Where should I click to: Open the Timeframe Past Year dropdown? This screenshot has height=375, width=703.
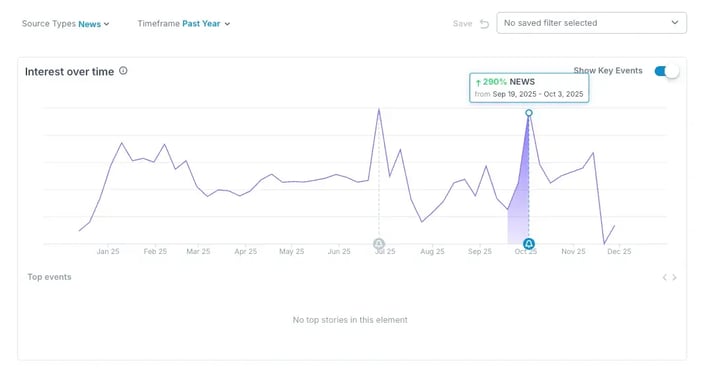pyautogui.click(x=183, y=24)
